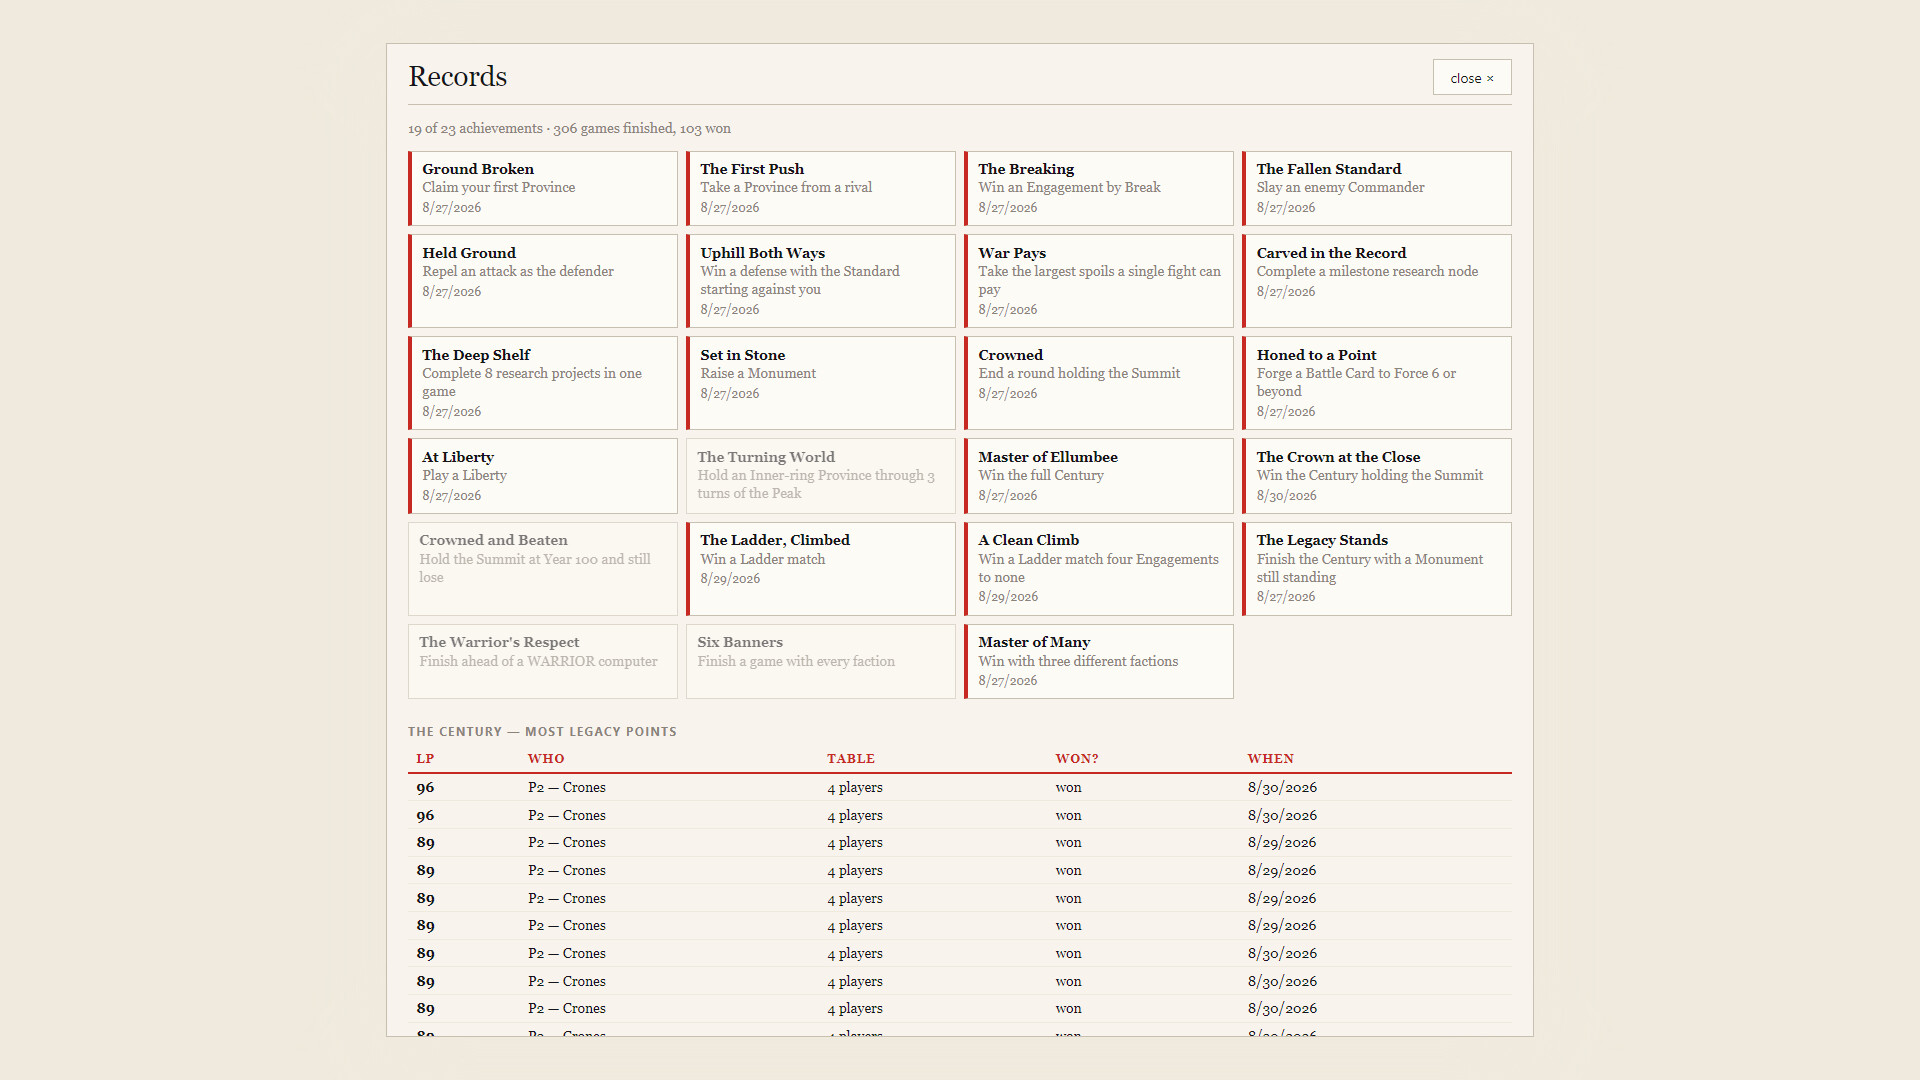Image resolution: width=1920 pixels, height=1080 pixels.
Task: Click the Uphill Both Ways achievement
Action: click(x=821, y=281)
